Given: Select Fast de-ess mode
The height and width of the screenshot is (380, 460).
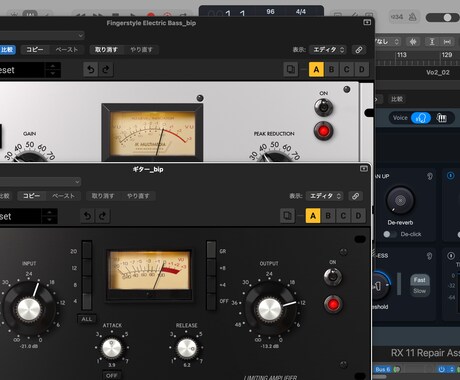Looking at the screenshot, I should [x=420, y=280].
